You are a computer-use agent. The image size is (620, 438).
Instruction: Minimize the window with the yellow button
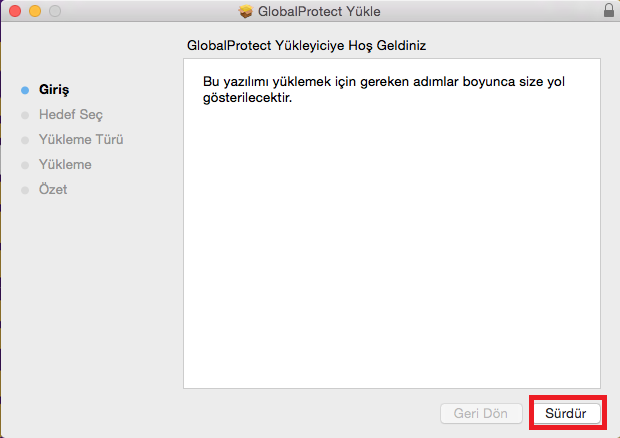(35, 11)
